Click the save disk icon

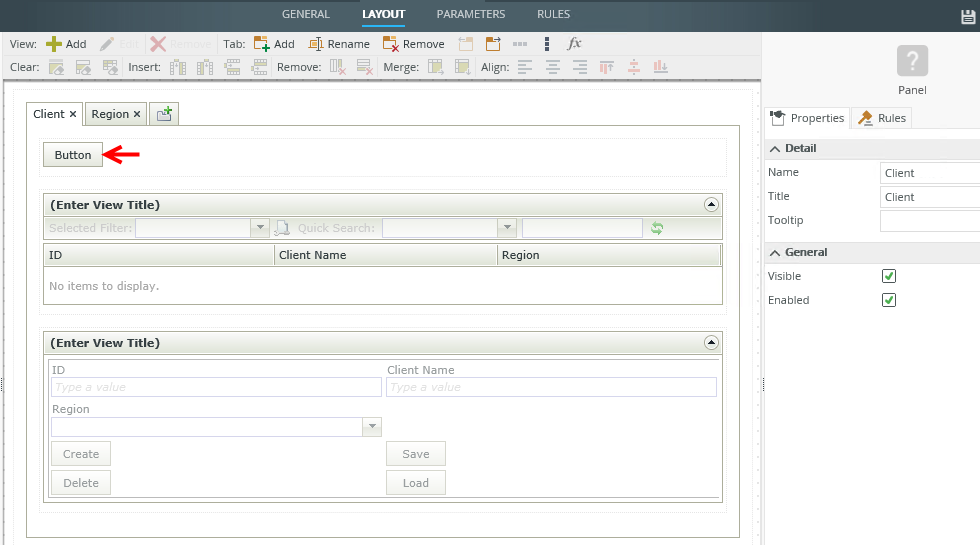coord(966,17)
